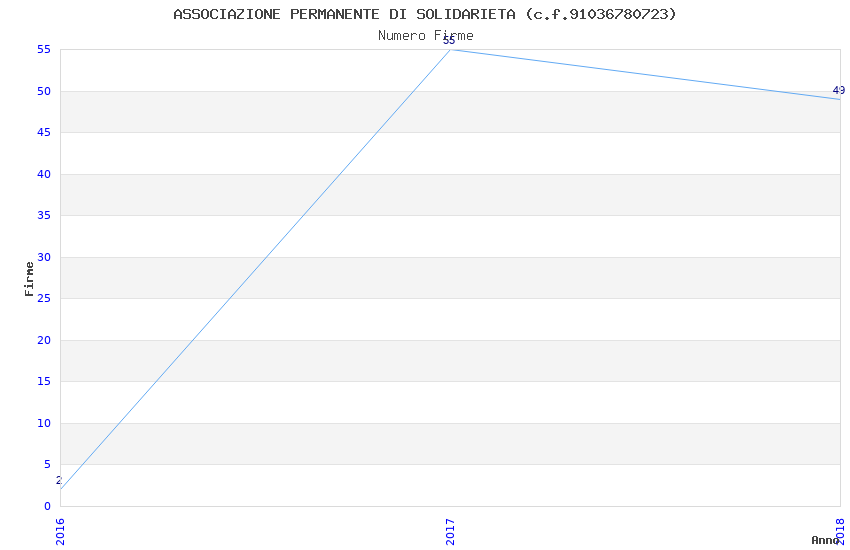850x550 pixels.
Task: Click the 2017 x-axis year label
Action: pos(450,532)
